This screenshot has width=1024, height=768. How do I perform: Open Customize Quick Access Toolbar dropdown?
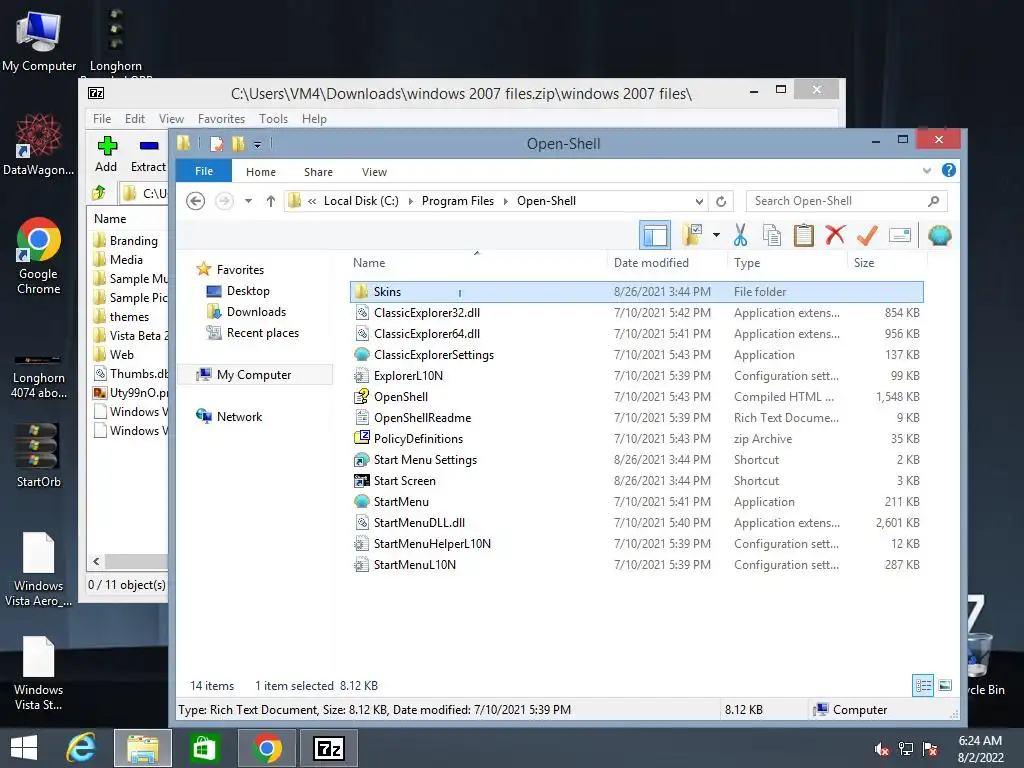point(257,144)
